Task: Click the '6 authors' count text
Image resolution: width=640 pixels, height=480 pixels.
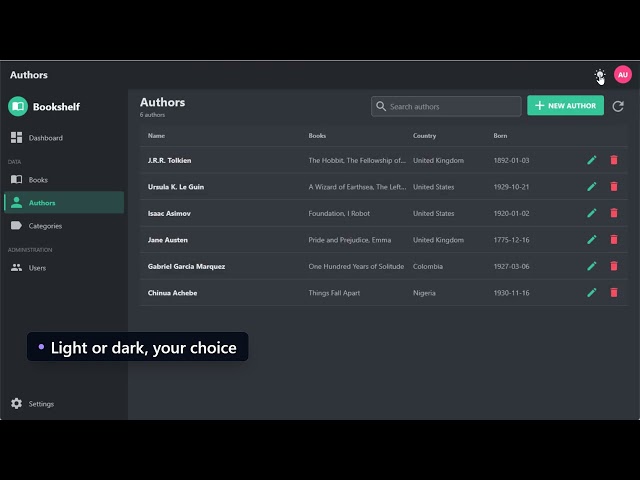Action: click(152, 115)
